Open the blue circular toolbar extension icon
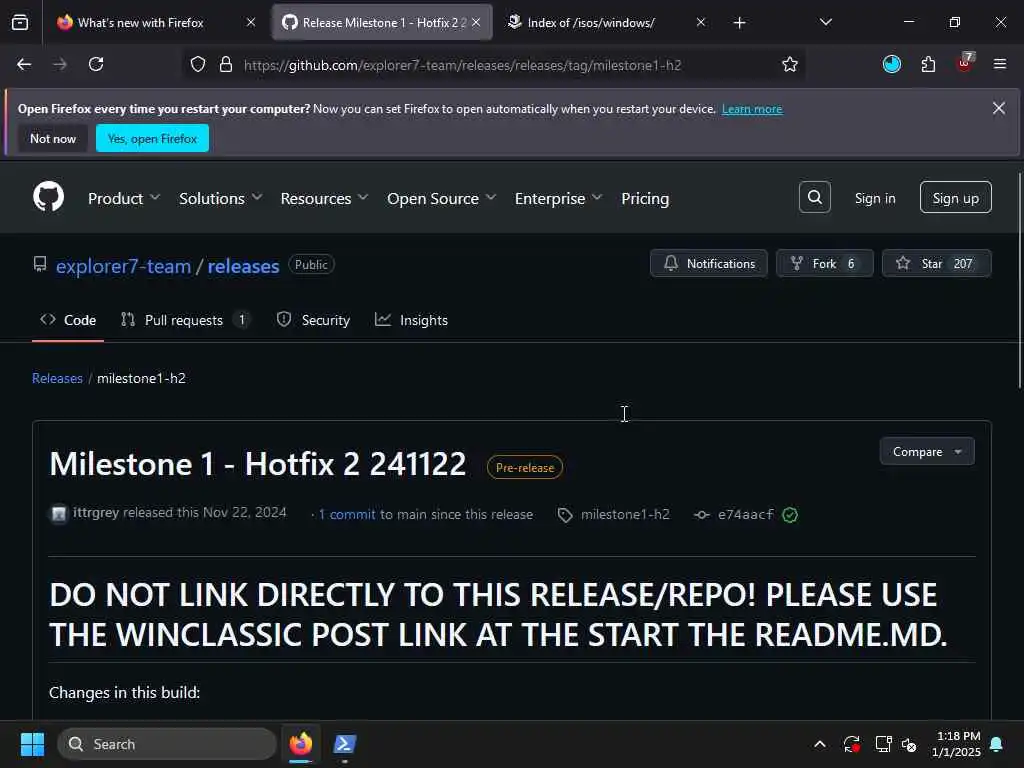The image size is (1024, 768). [x=891, y=64]
